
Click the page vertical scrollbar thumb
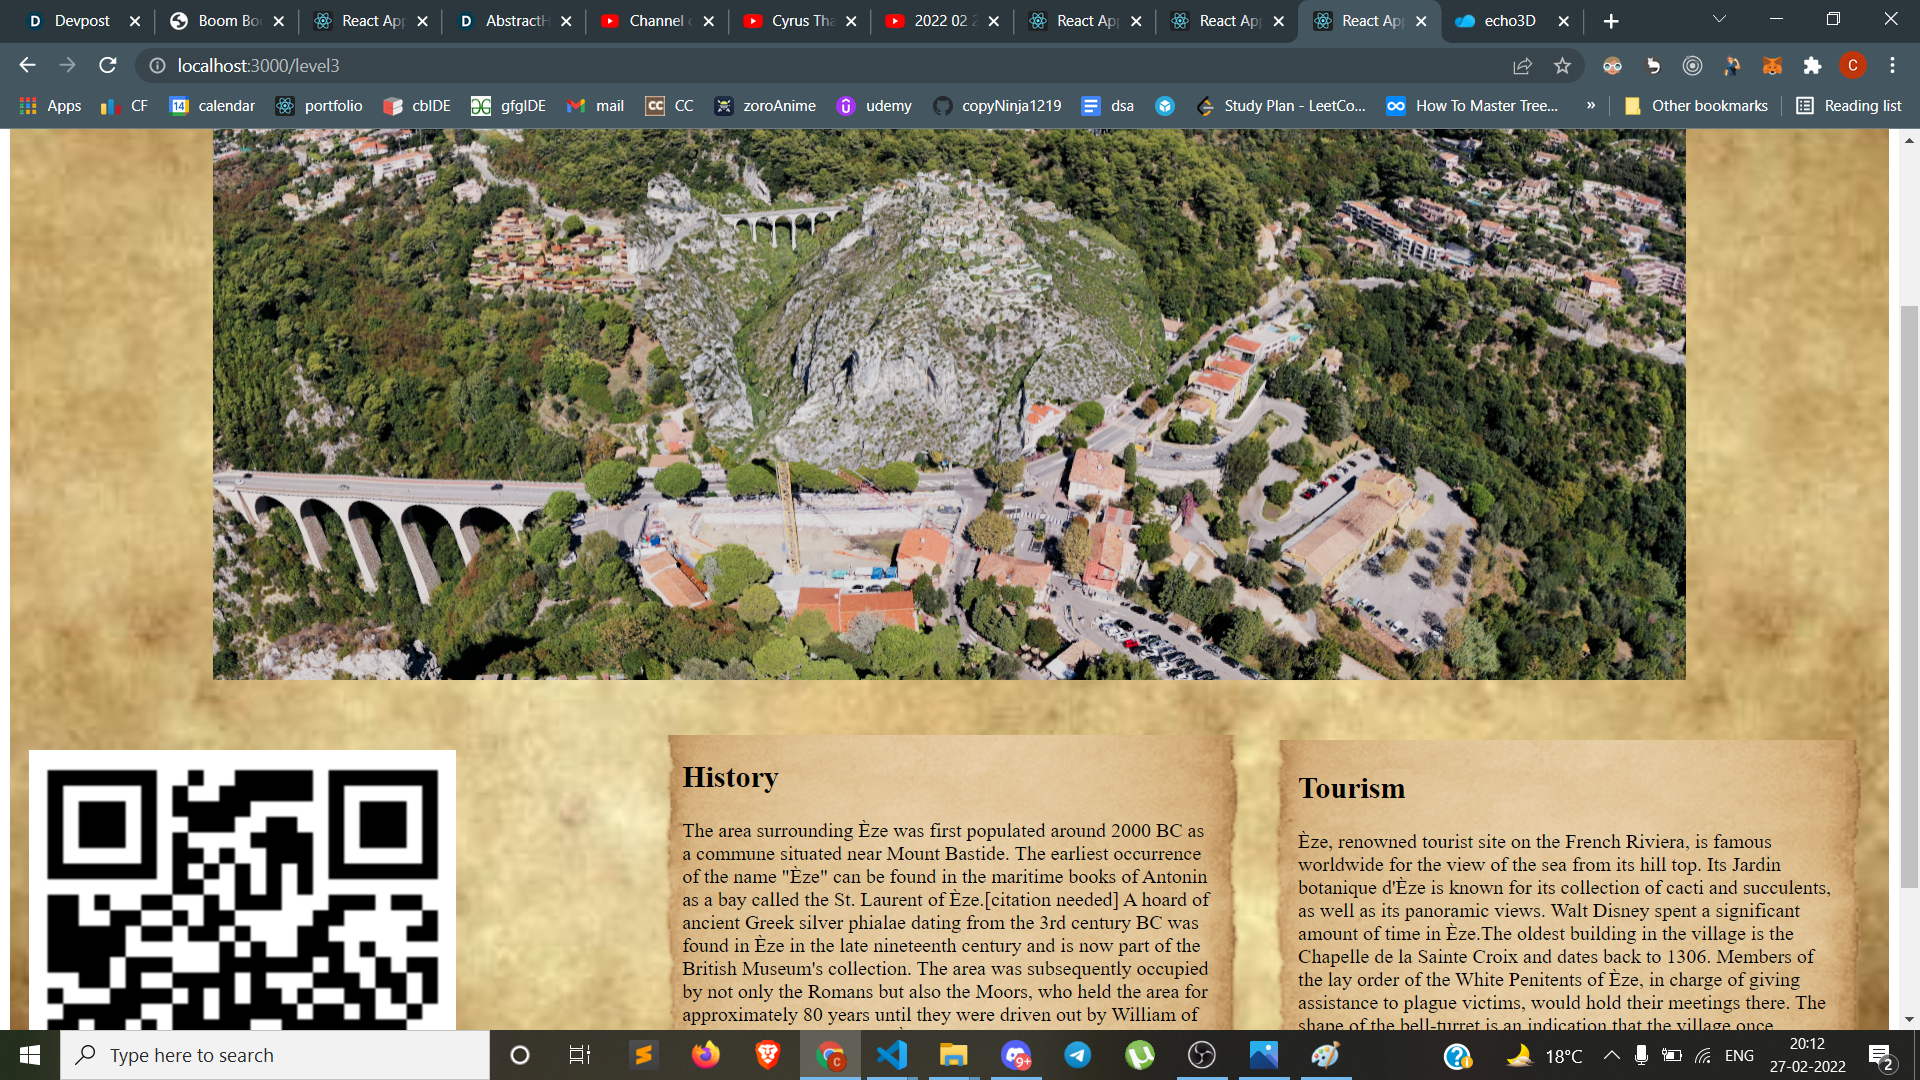point(1909,595)
